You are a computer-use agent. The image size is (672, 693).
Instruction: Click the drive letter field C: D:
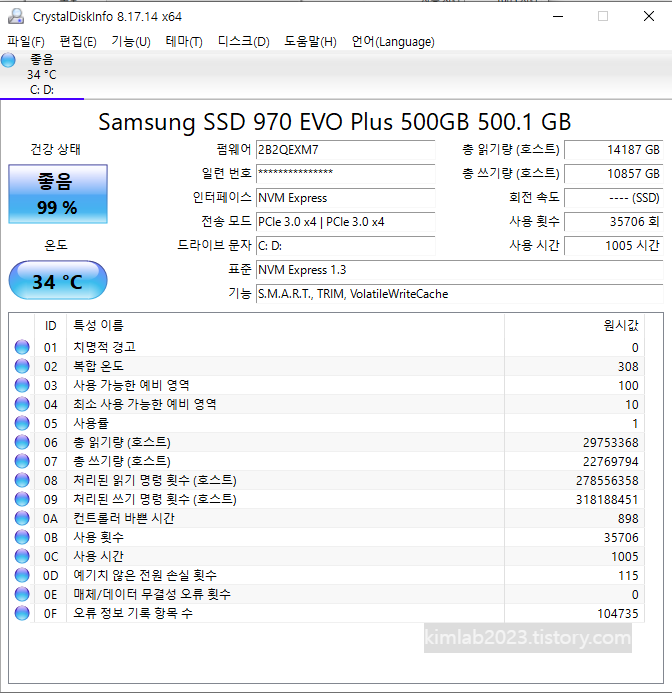(346, 246)
